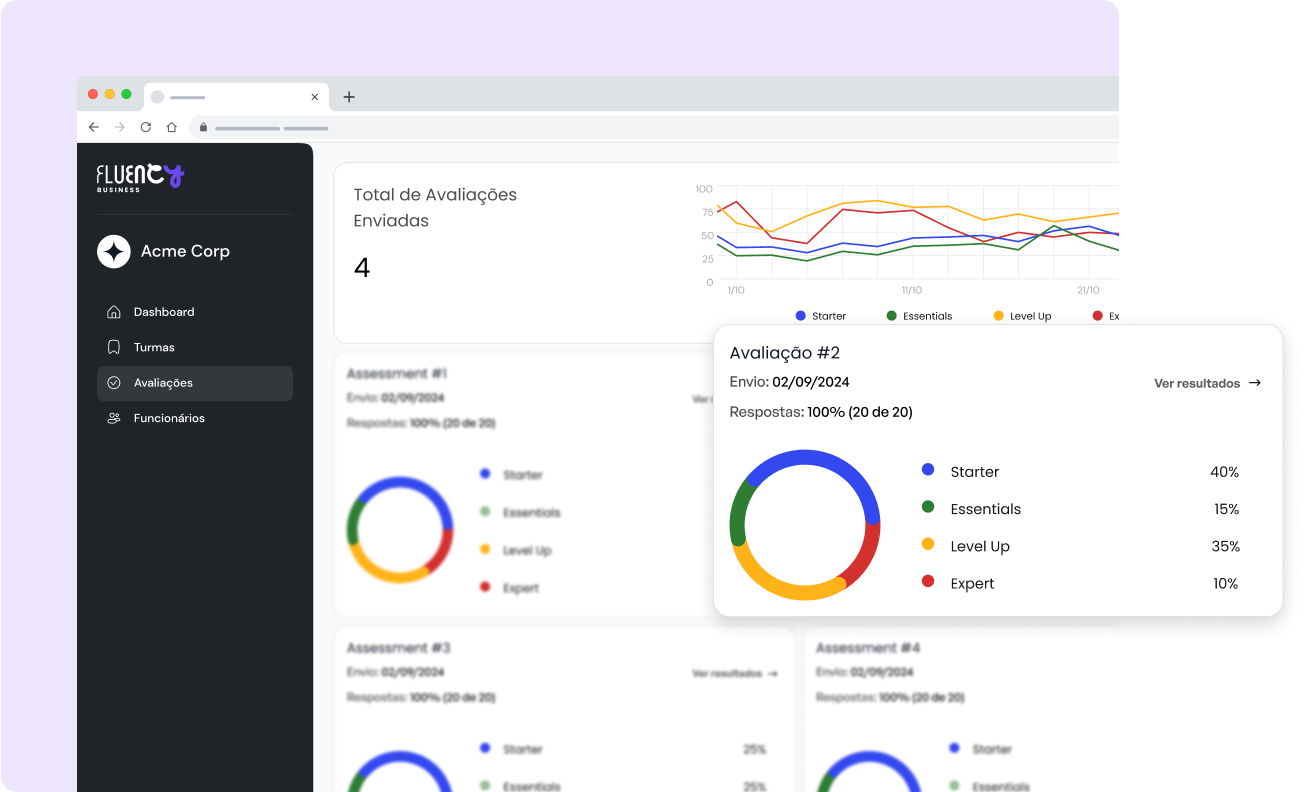Toggle Essentials series in line chart legend

tap(919, 316)
